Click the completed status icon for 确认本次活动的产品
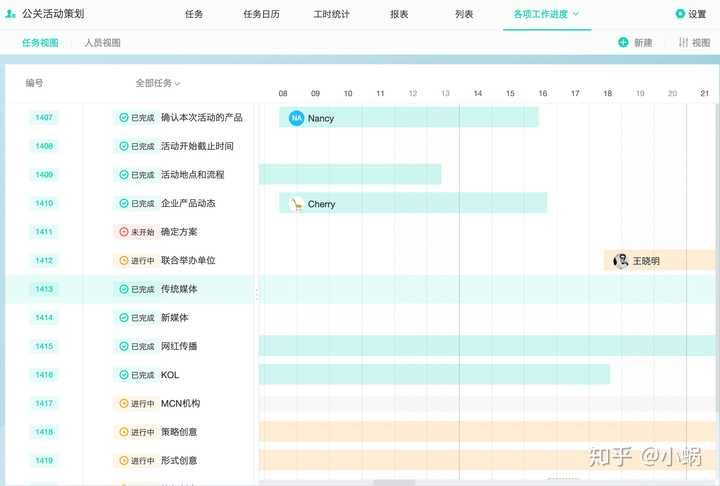 coord(124,118)
